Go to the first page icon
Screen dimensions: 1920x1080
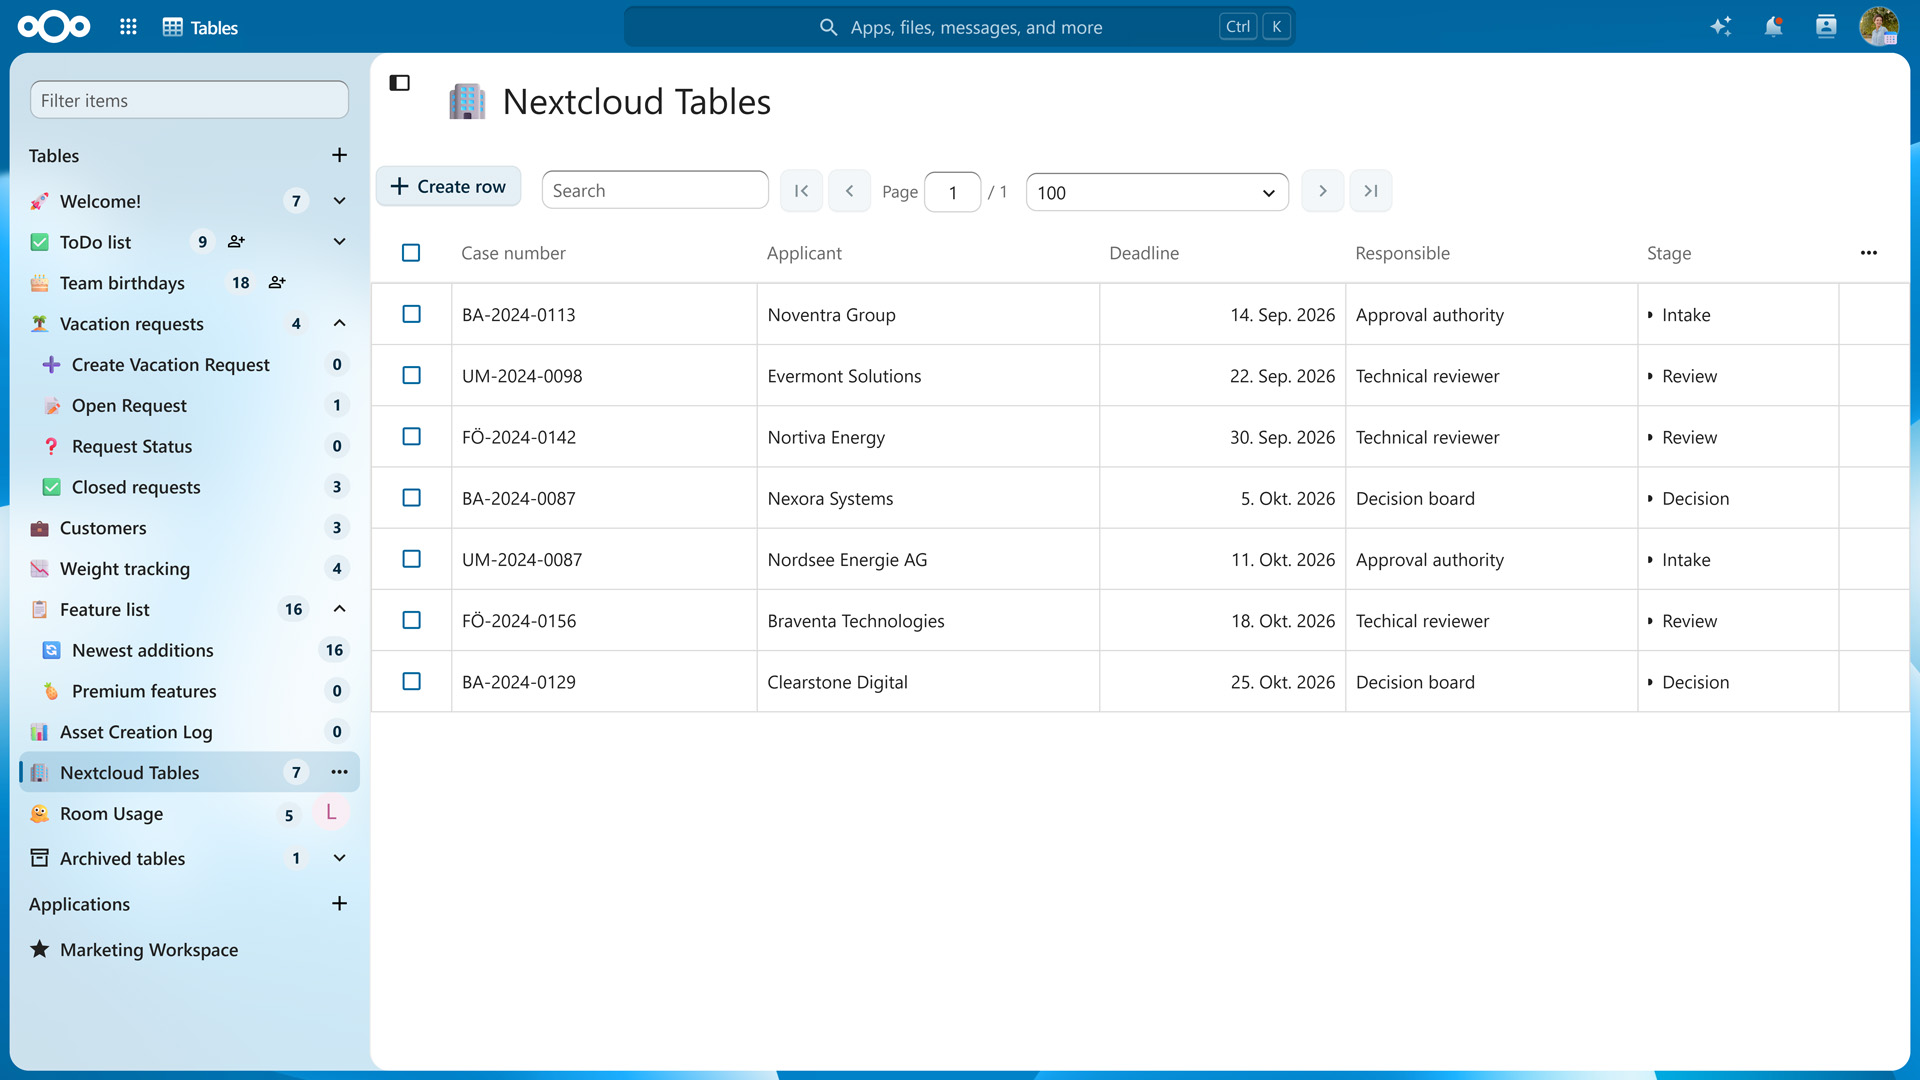(801, 191)
